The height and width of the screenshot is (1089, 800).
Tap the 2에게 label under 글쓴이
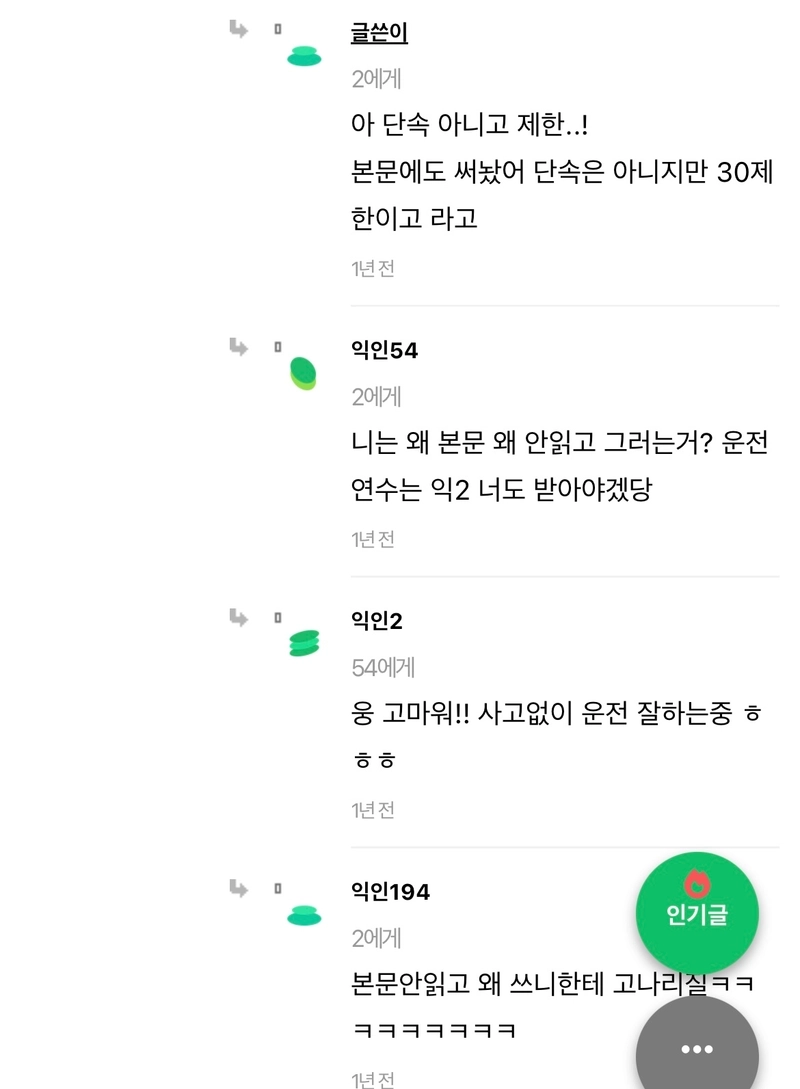[376, 79]
